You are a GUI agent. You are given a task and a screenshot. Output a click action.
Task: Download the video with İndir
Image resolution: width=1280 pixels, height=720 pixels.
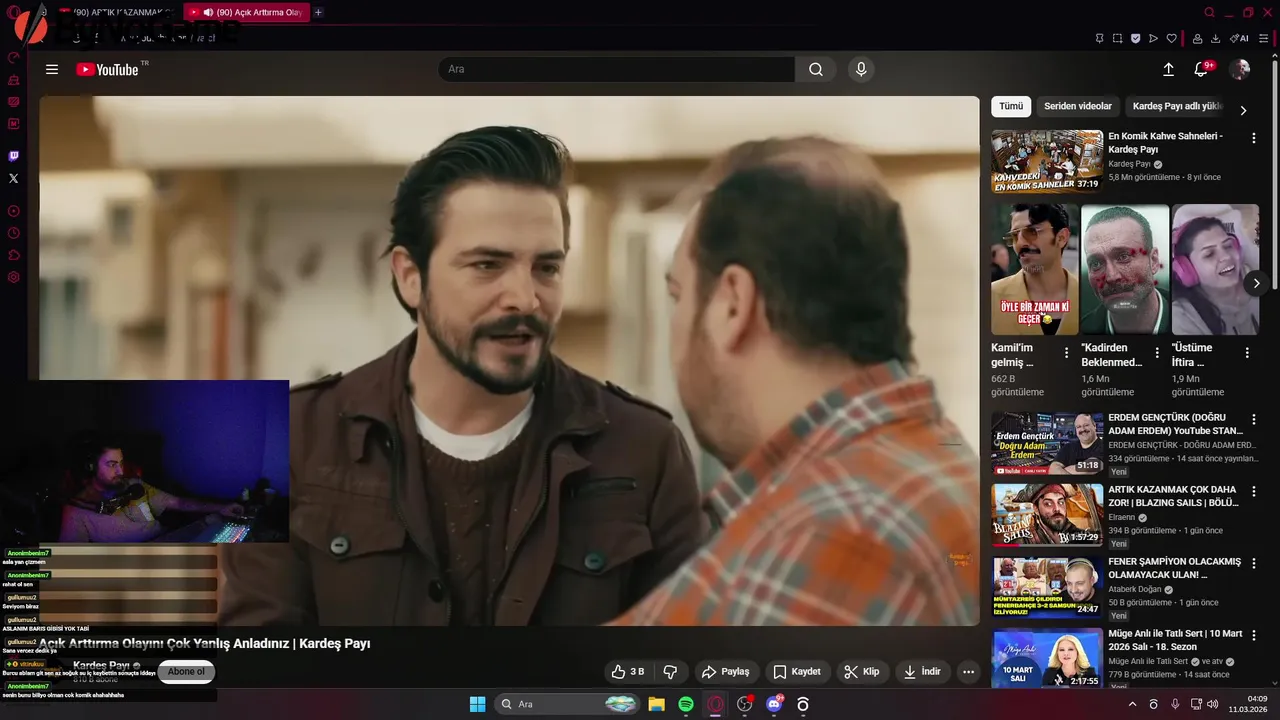tap(921, 672)
